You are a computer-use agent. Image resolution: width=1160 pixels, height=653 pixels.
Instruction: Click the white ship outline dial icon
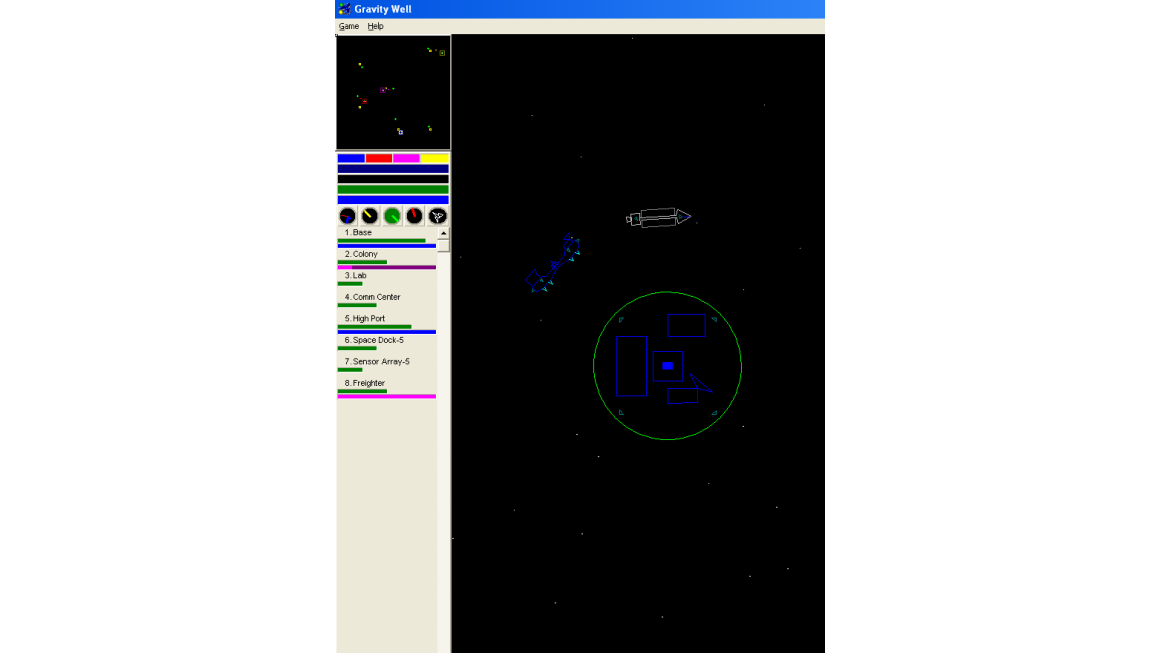pos(437,216)
